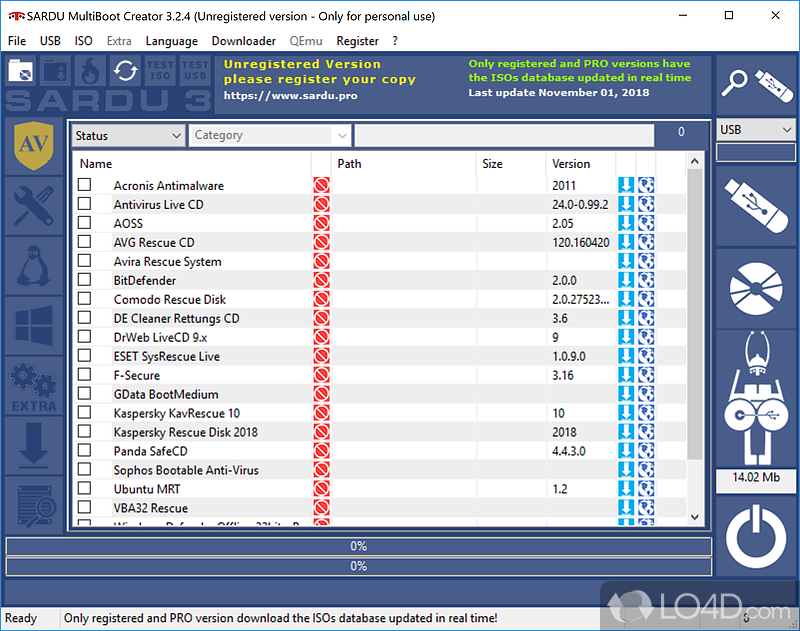Tick the BitDefender checkbox
Image resolution: width=800 pixels, height=631 pixels.
point(85,280)
